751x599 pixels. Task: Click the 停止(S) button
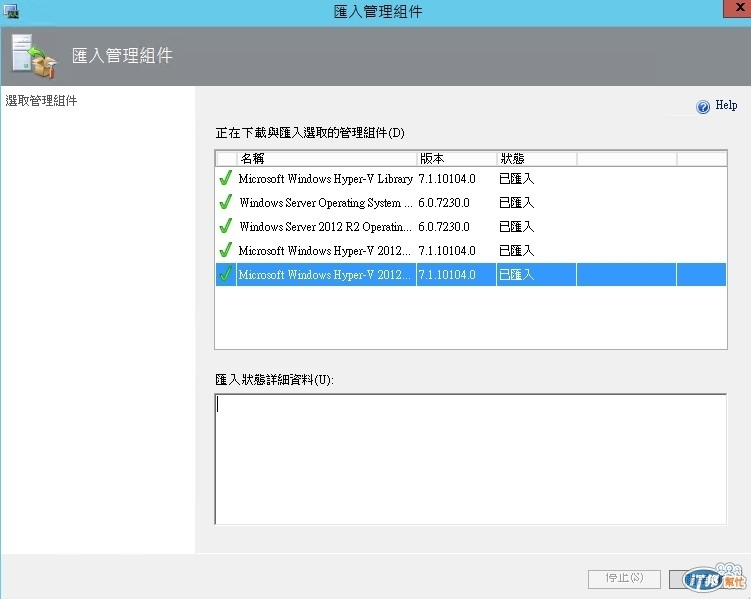point(624,578)
